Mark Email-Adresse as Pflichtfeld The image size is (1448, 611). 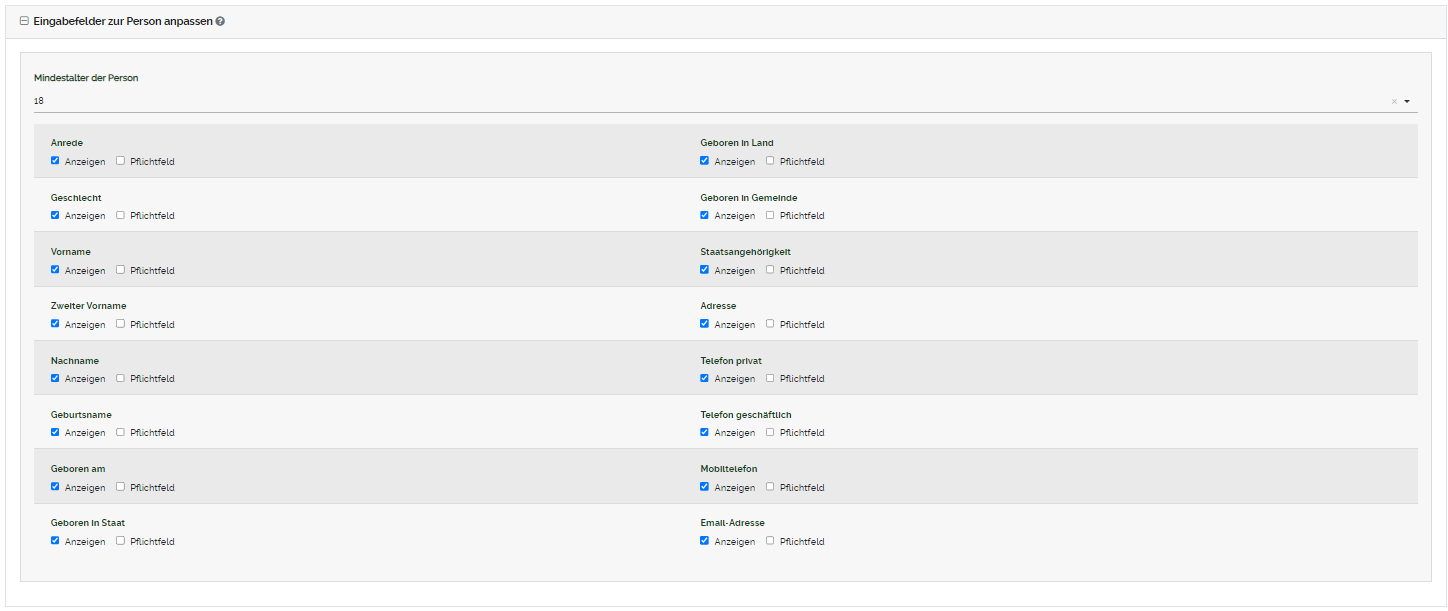point(770,541)
